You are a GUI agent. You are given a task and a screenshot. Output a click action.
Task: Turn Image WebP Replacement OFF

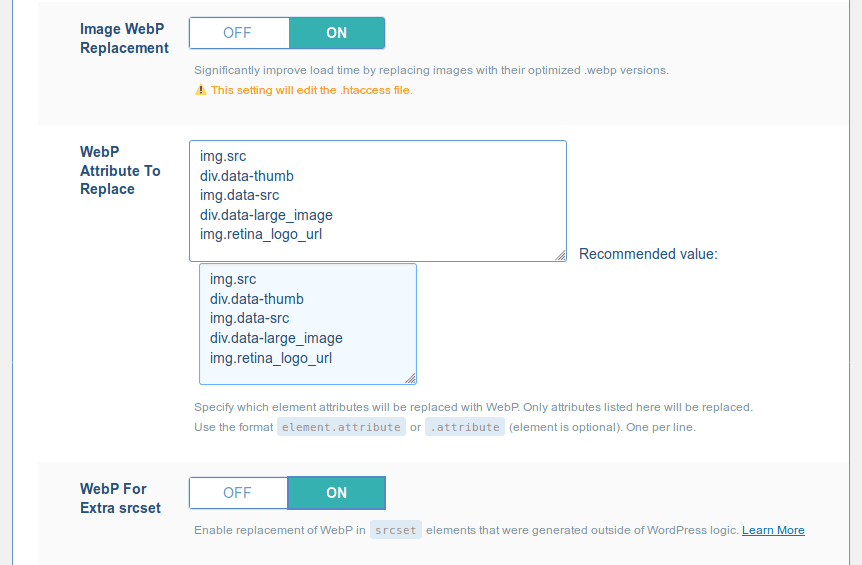click(x=239, y=33)
